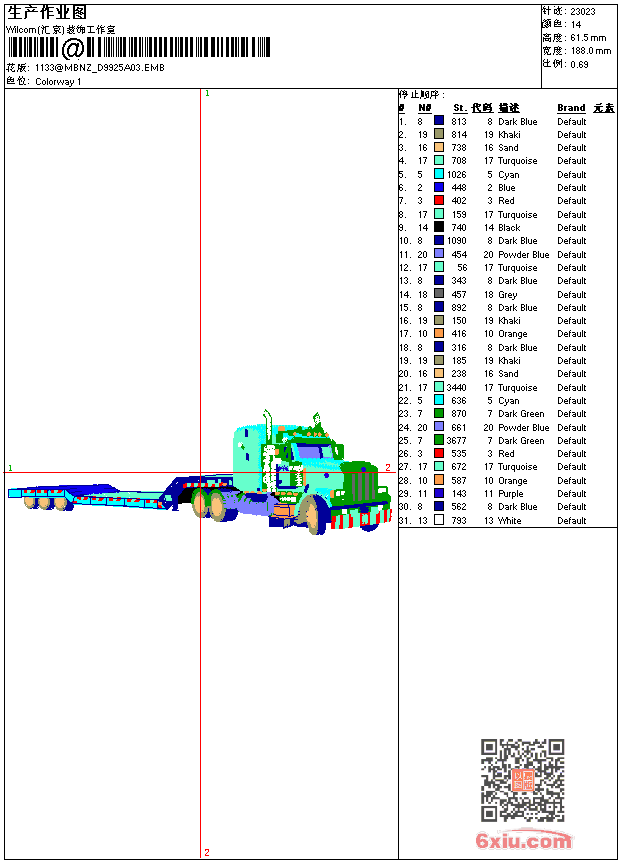Select 'Default' brand in the White row

point(572,520)
